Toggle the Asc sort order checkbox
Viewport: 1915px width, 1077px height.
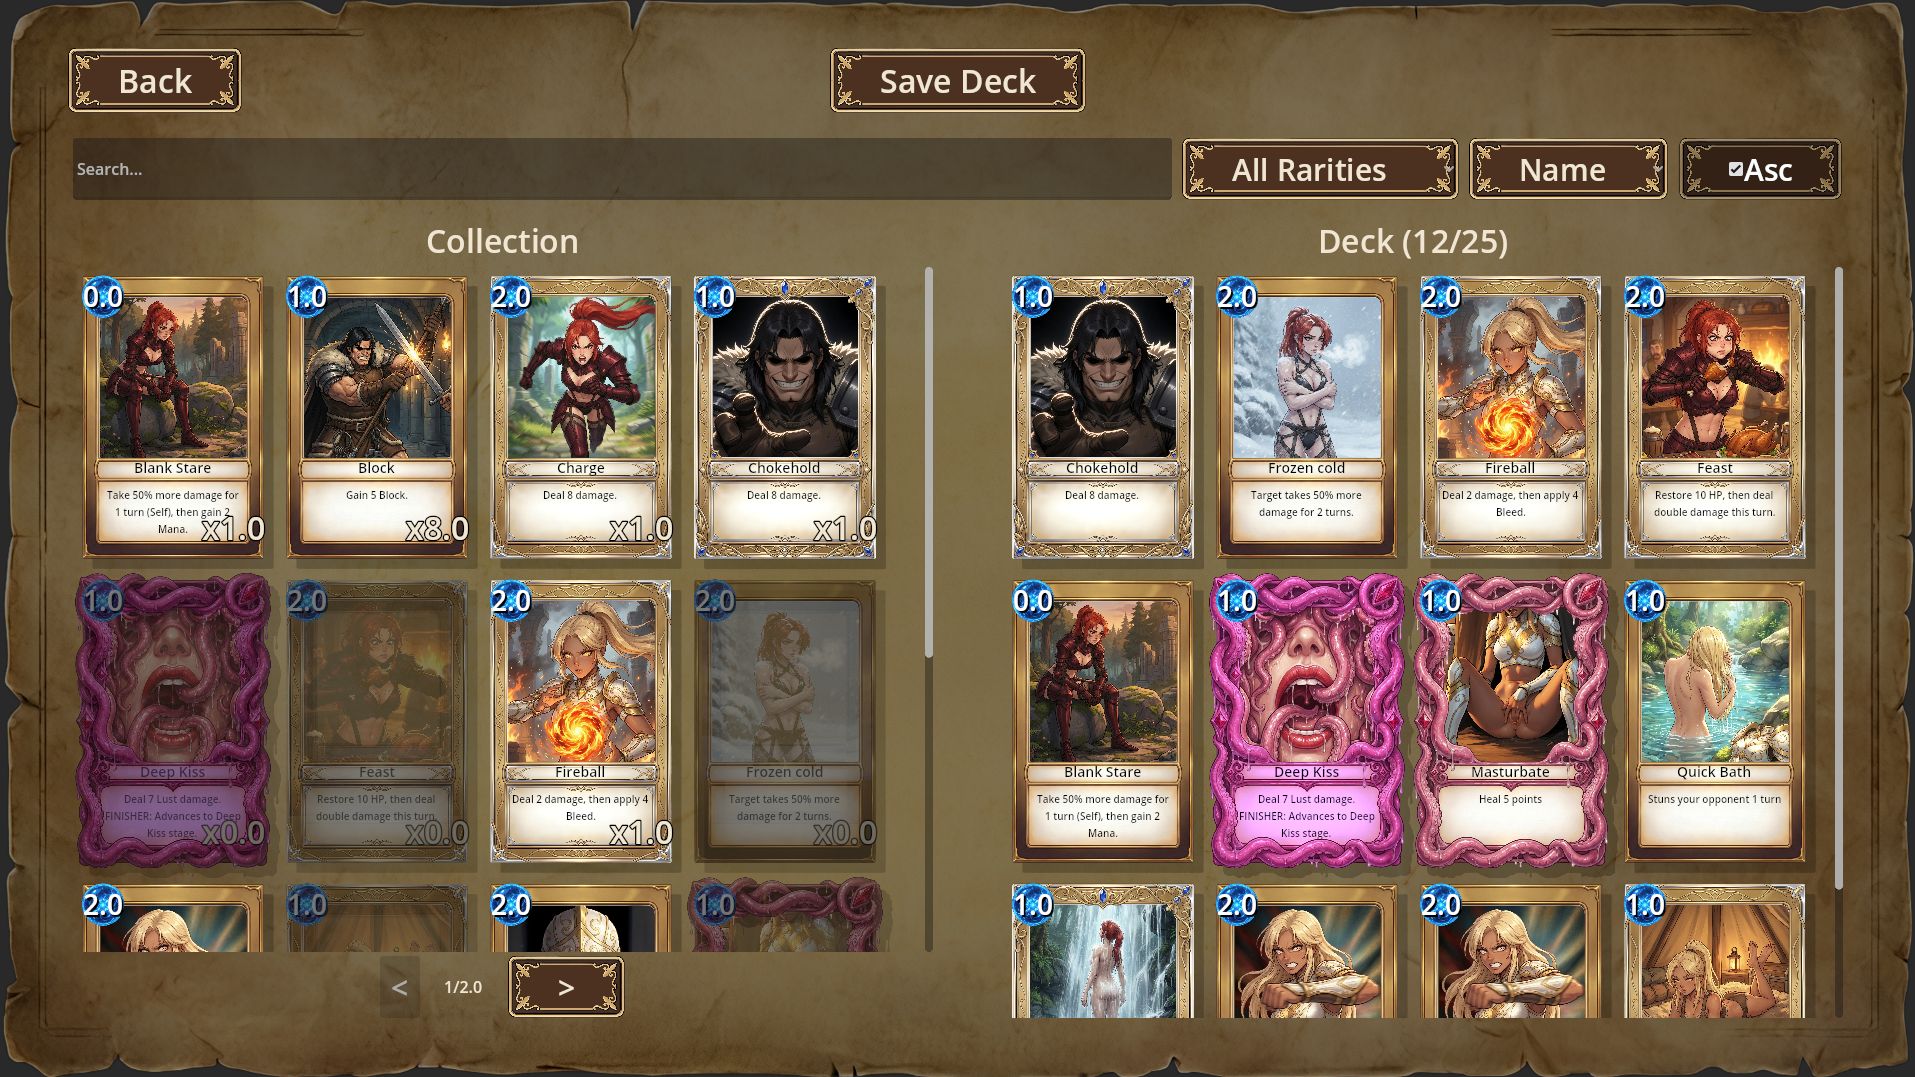(1735, 169)
